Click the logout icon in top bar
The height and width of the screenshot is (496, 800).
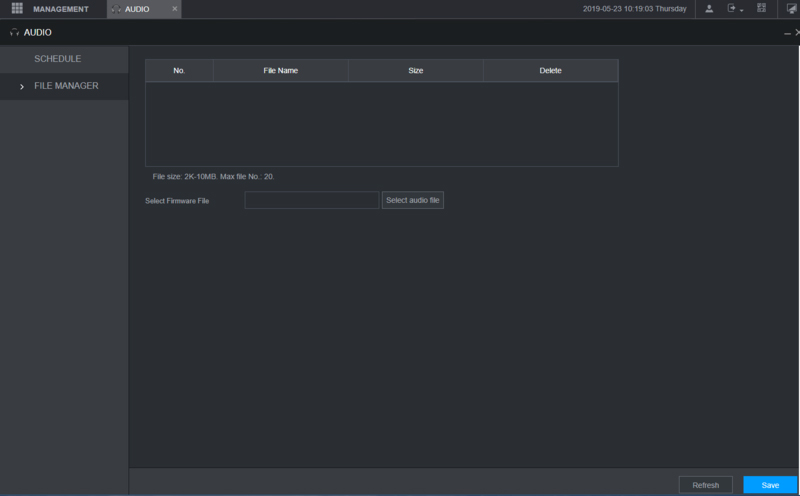[731, 9]
